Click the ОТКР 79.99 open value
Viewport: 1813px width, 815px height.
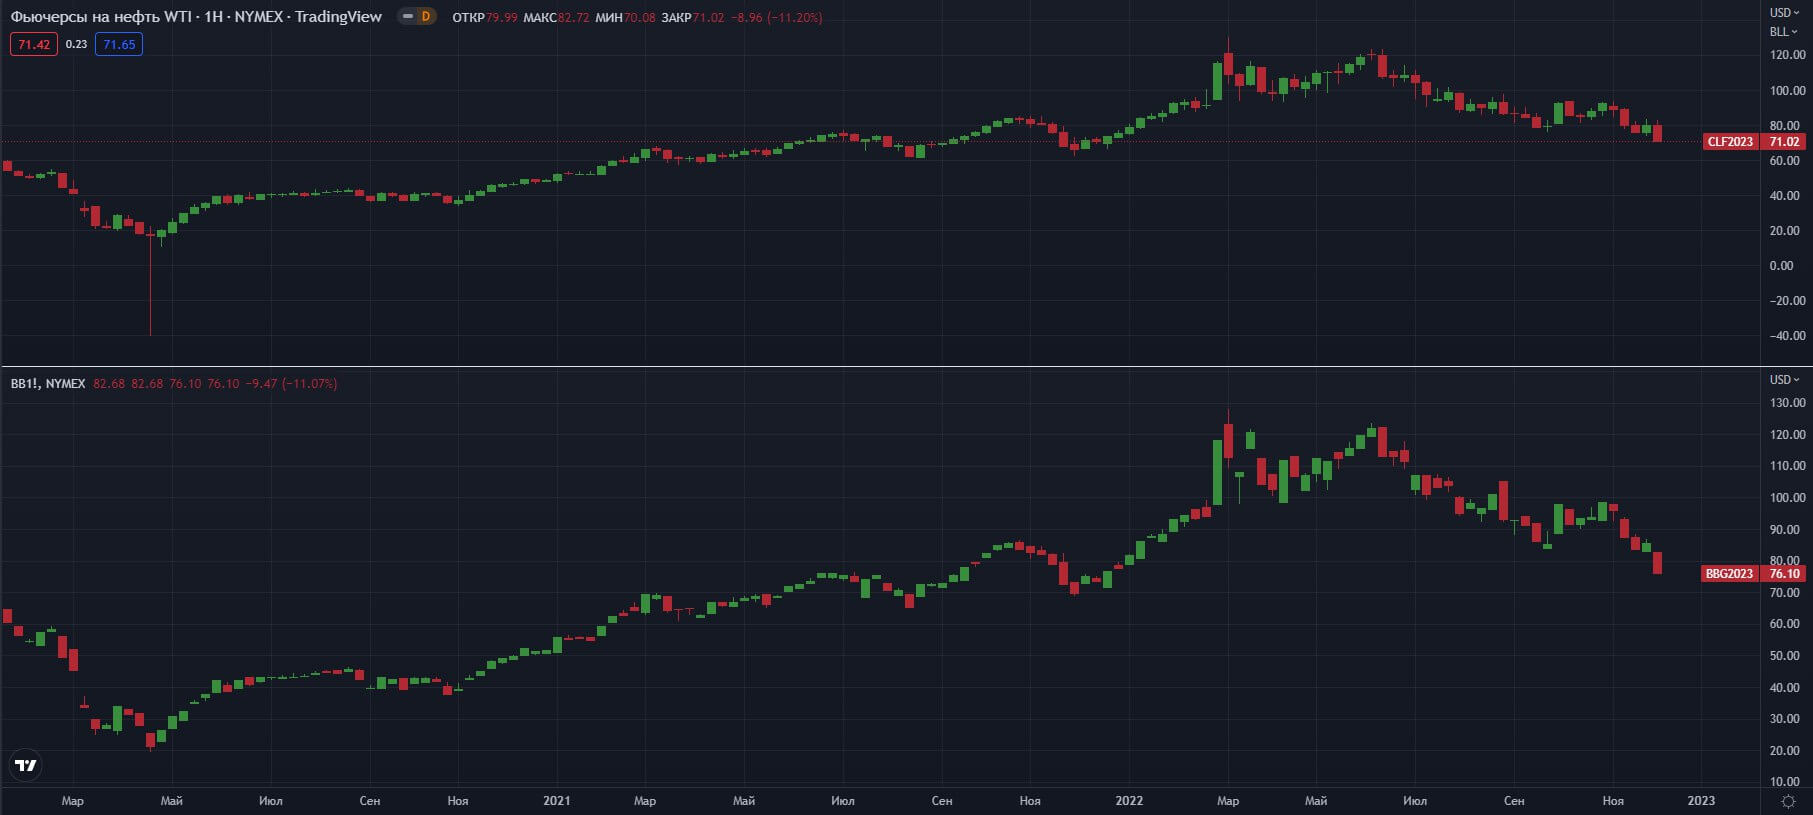(x=485, y=18)
